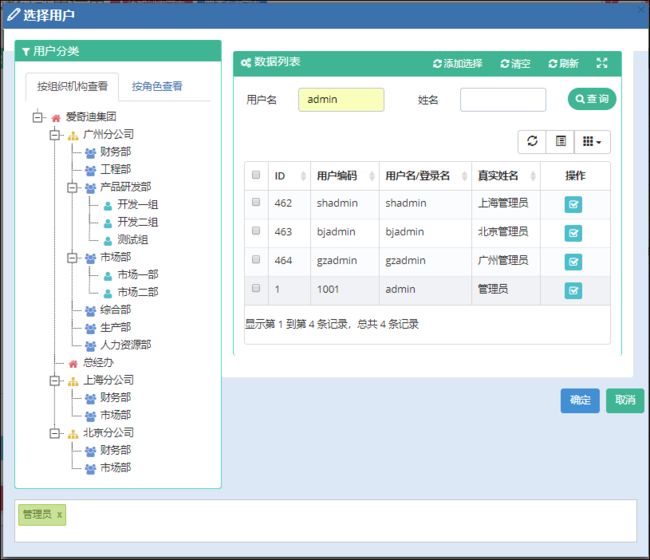Image resolution: width=650 pixels, height=560 pixels.
Task: Switch to the 按组织机构查看 tab
Action: 72,86
